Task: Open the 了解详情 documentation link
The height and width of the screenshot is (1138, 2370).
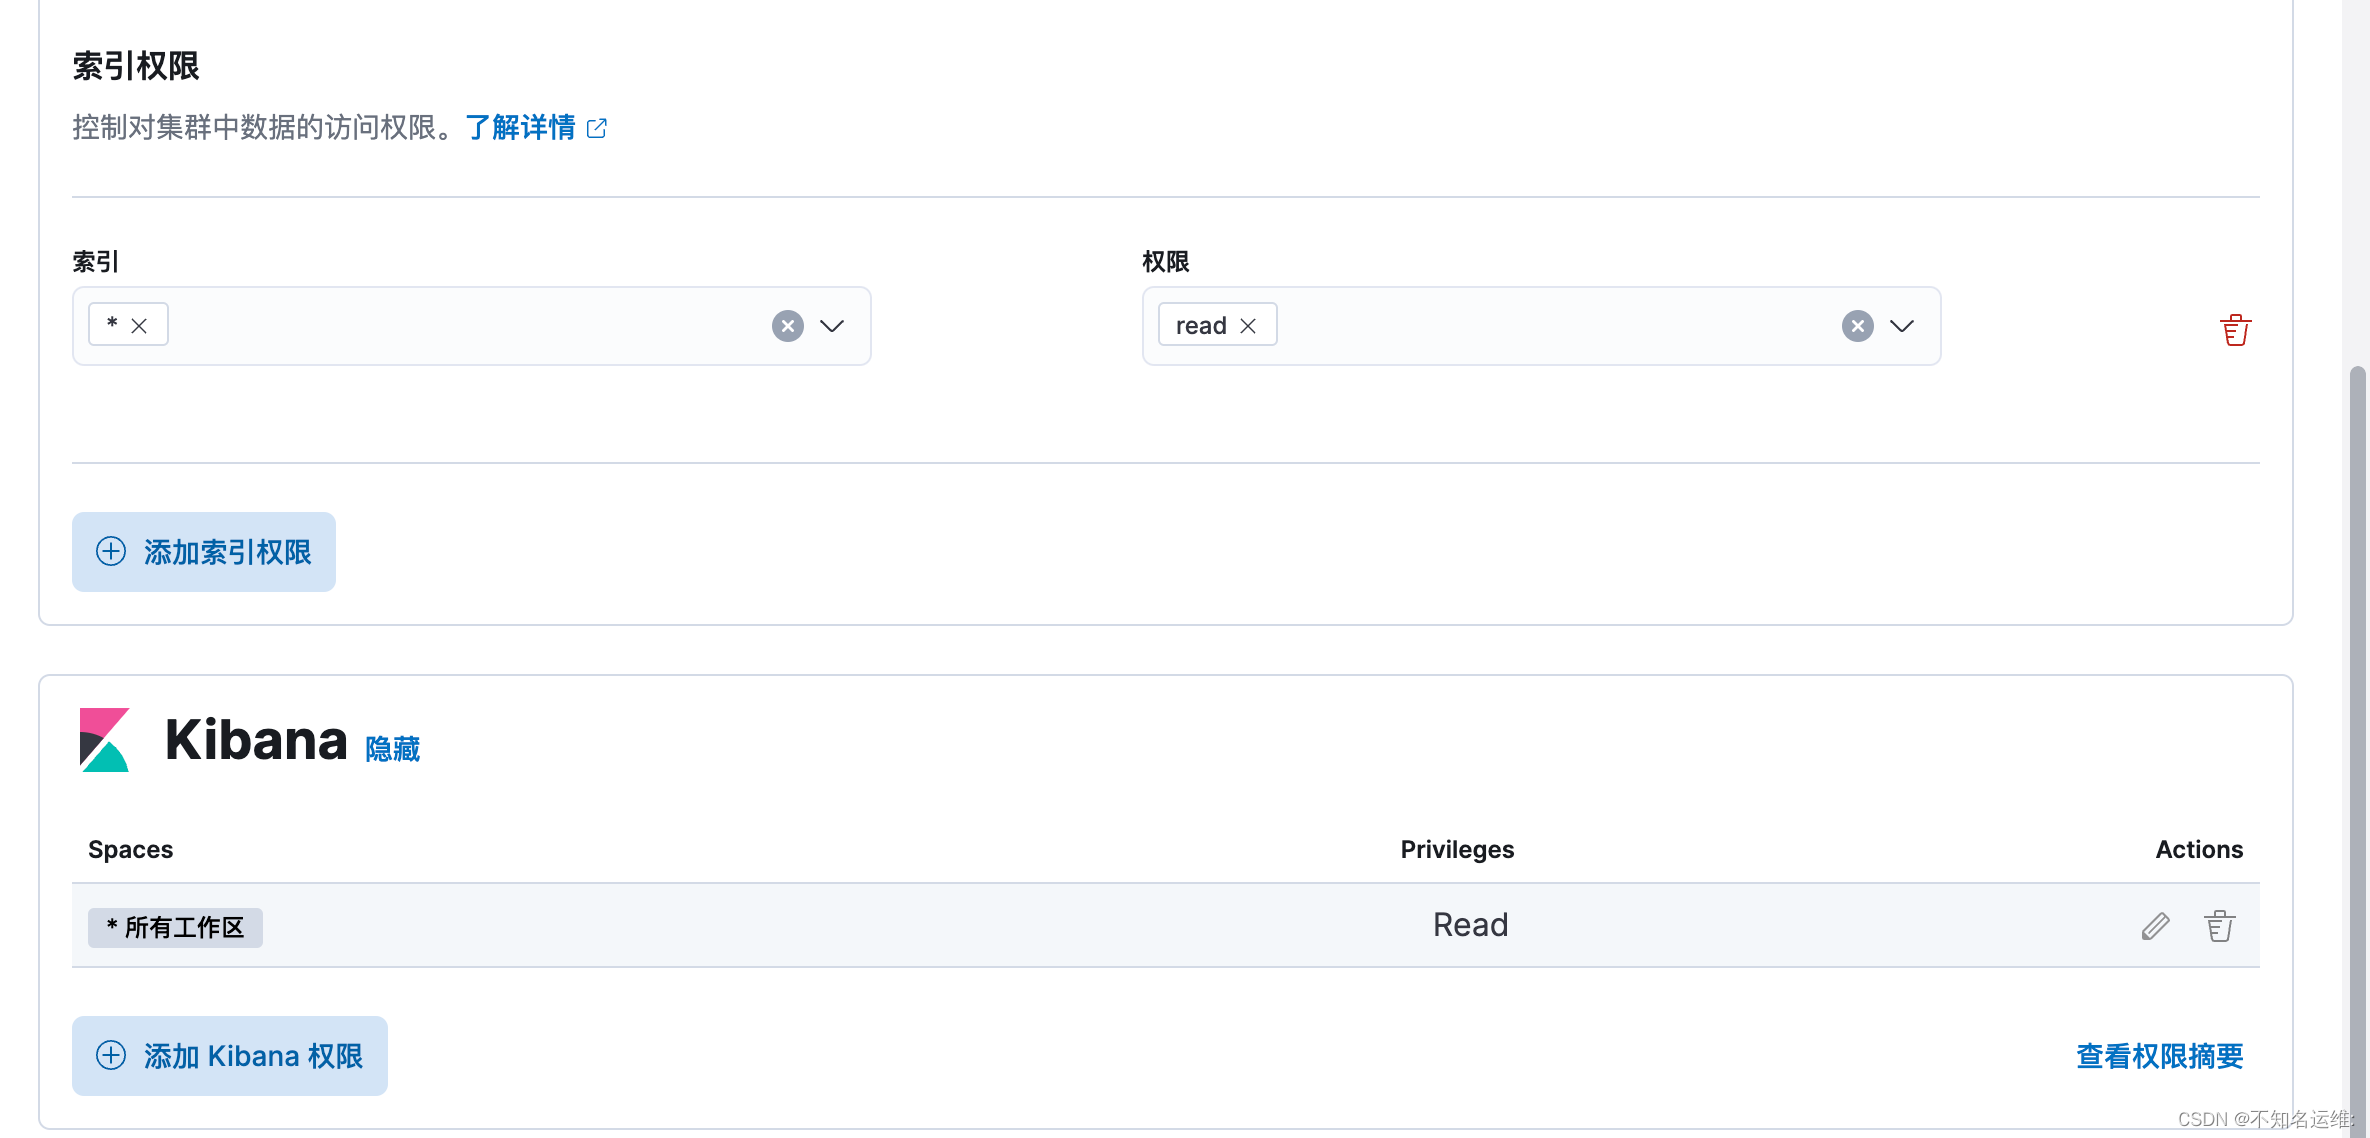Action: tap(520, 128)
